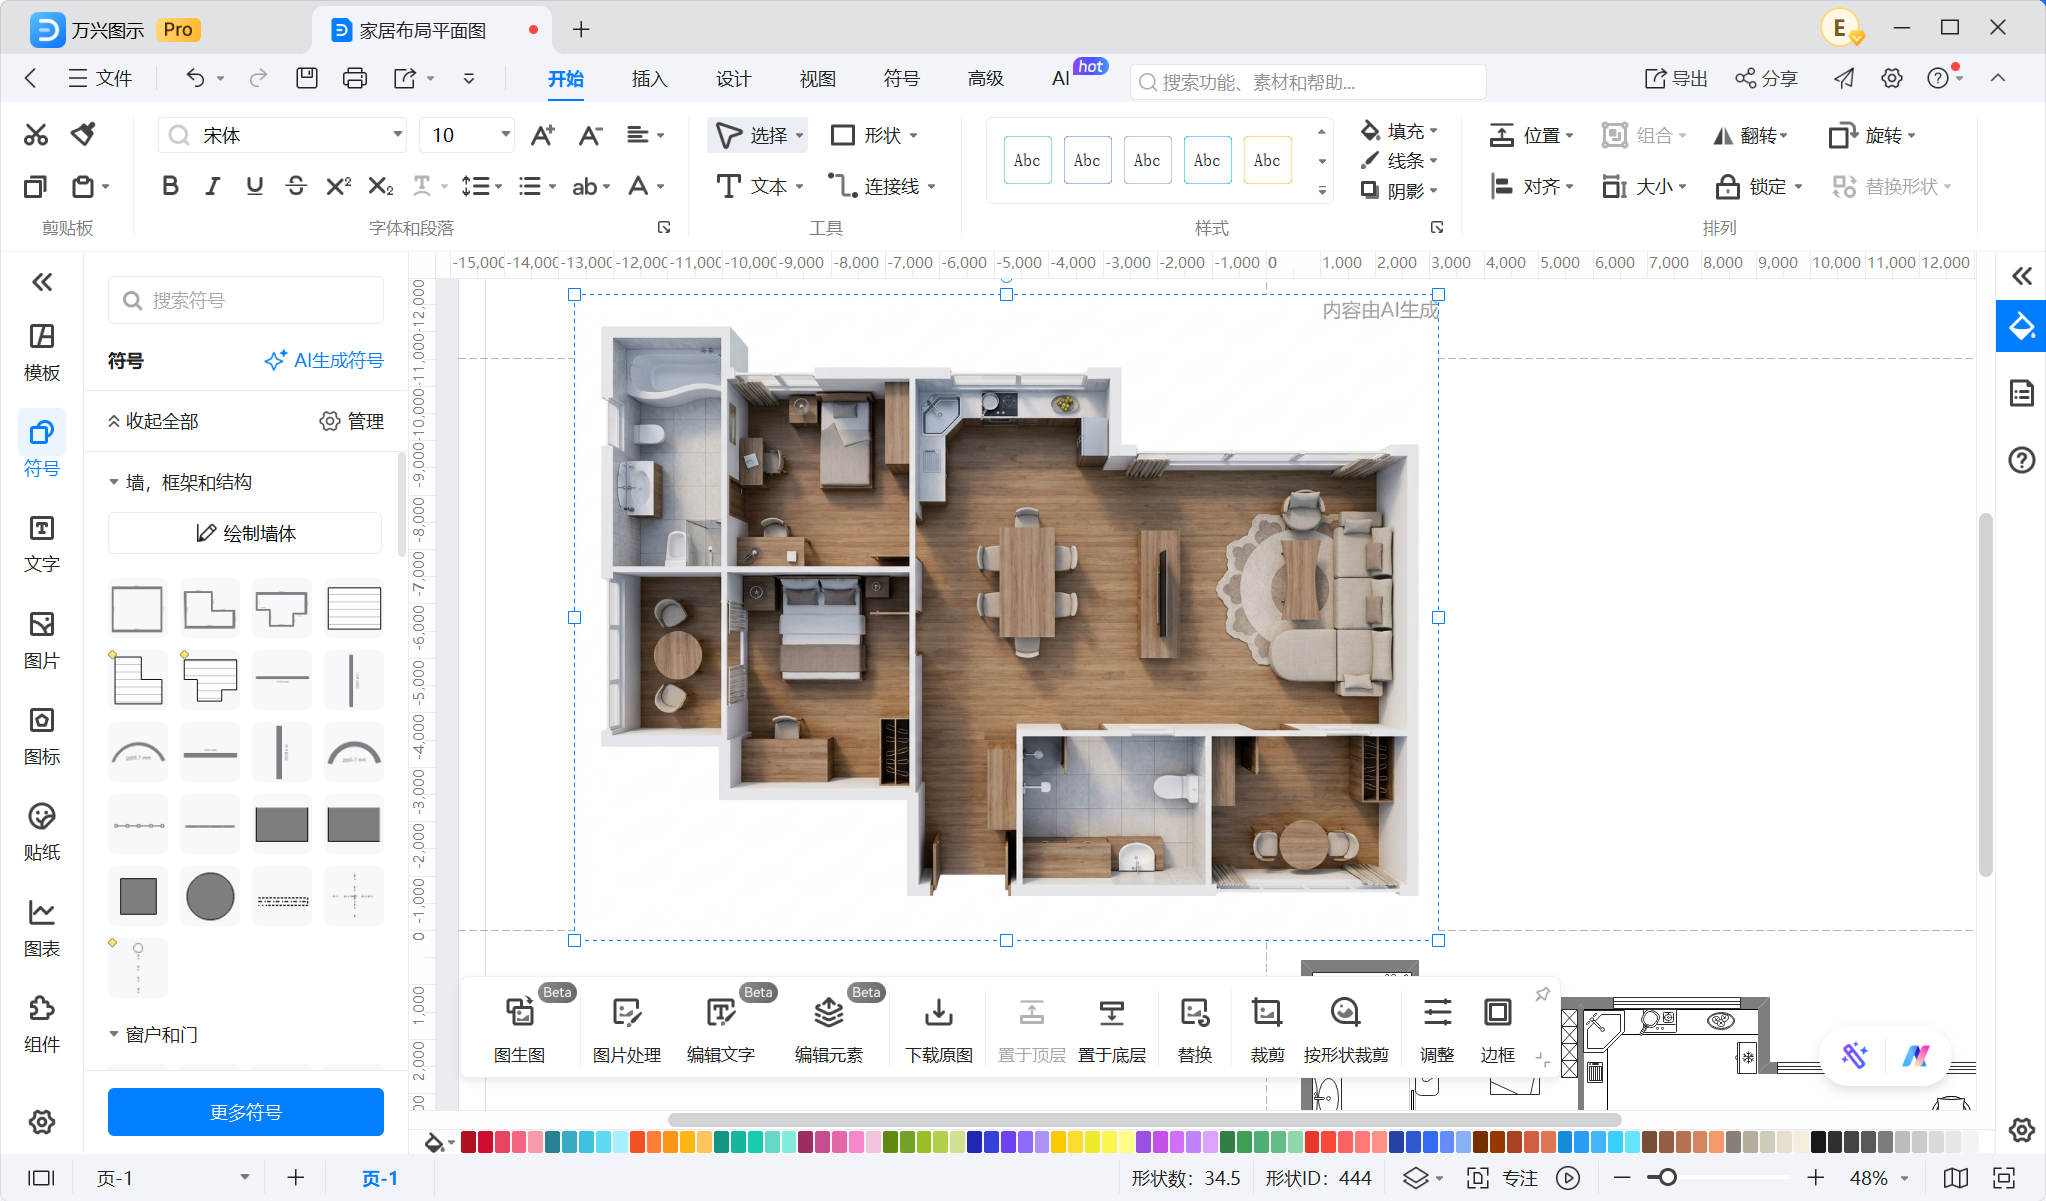Open the 图表 charts sidebar panel
The height and width of the screenshot is (1201, 2046).
(x=42, y=928)
